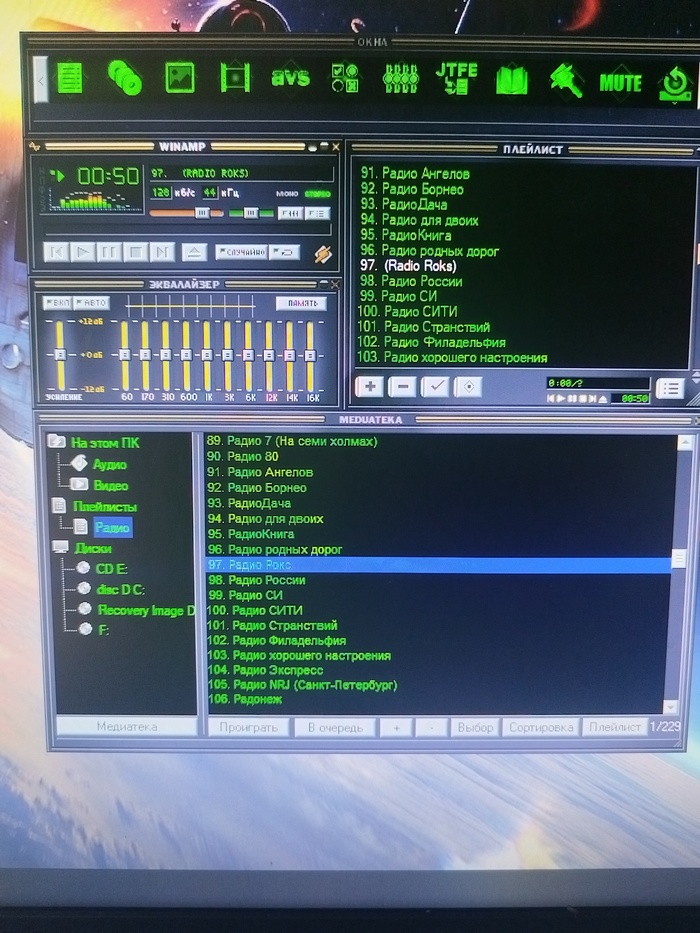Image resolution: width=700 pixels, height=933 pixels.
Task: Pause playback in Winamp main window
Action: (x=109, y=252)
